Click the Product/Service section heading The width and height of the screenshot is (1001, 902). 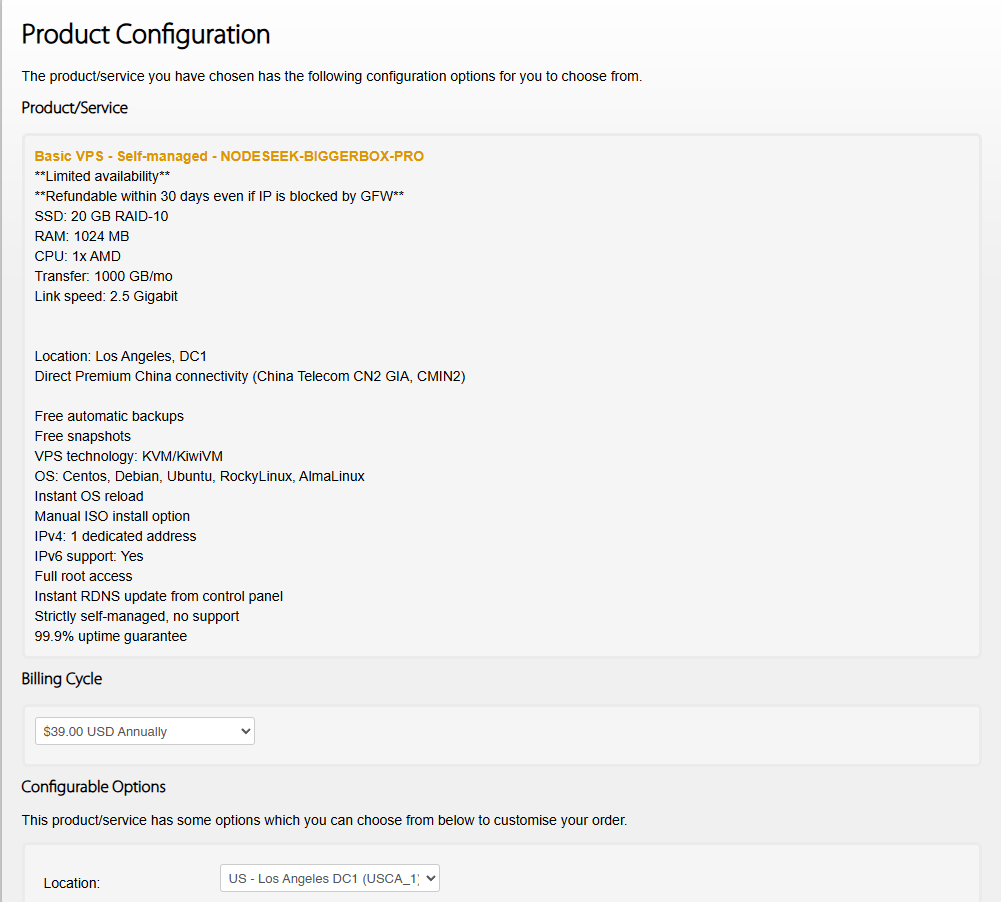pos(75,107)
